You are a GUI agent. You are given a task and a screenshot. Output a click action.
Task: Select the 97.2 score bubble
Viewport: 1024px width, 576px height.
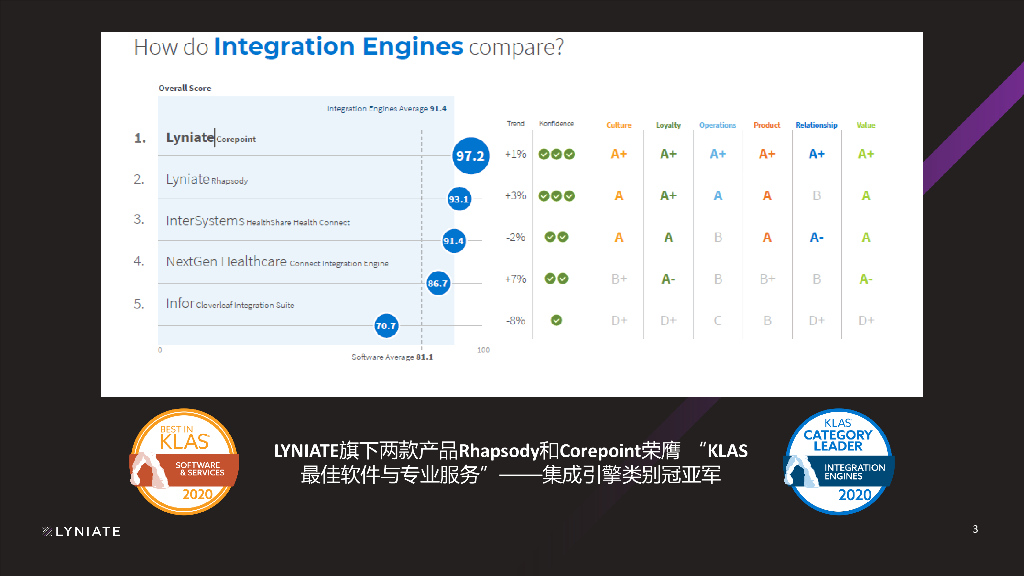pyautogui.click(x=471, y=155)
